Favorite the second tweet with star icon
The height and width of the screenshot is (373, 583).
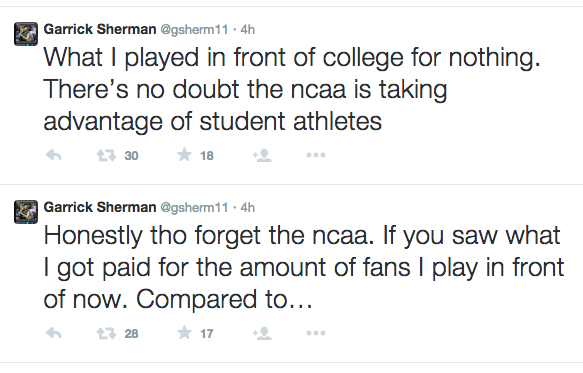pyautogui.click(x=184, y=332)
